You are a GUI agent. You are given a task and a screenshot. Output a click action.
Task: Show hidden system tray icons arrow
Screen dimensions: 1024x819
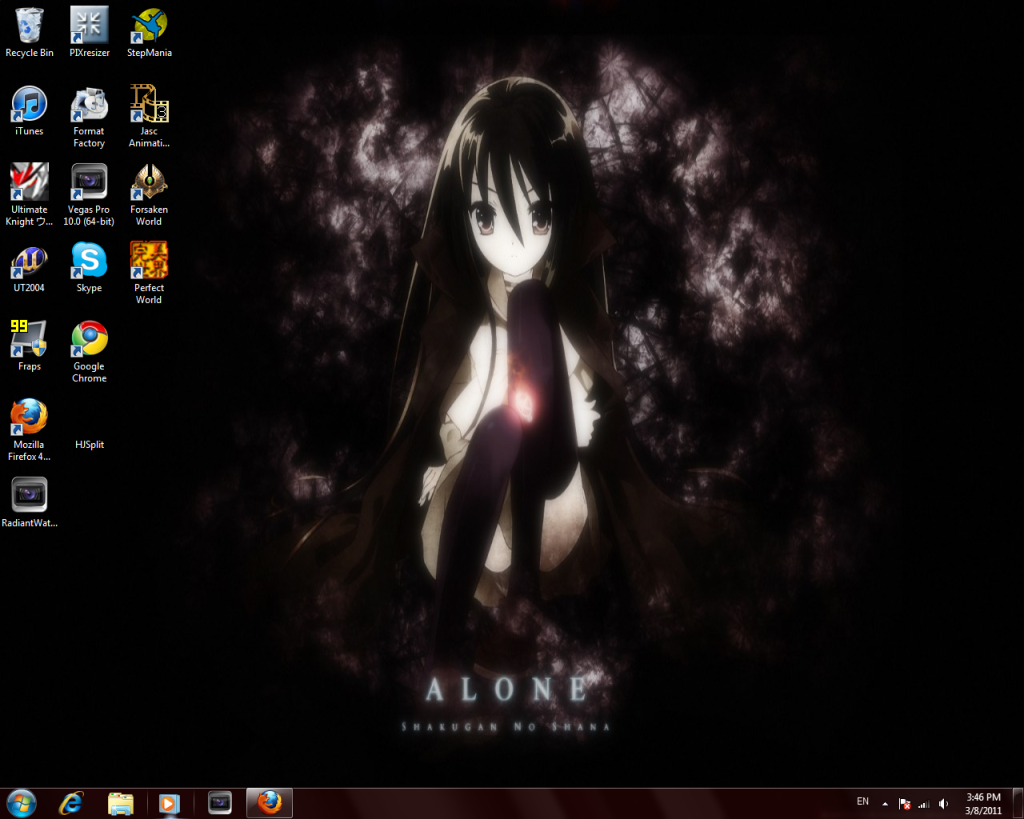[x=885, y=804]
